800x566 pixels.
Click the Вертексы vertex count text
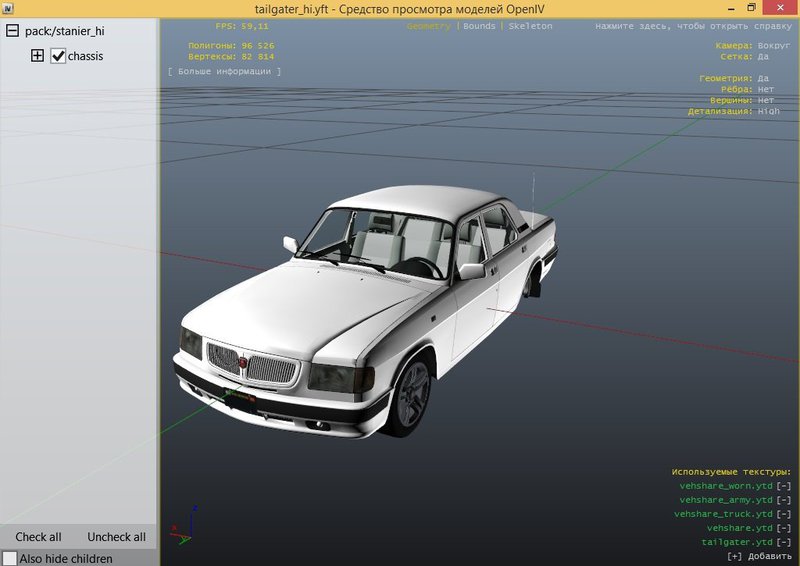(x=231, y=57)
